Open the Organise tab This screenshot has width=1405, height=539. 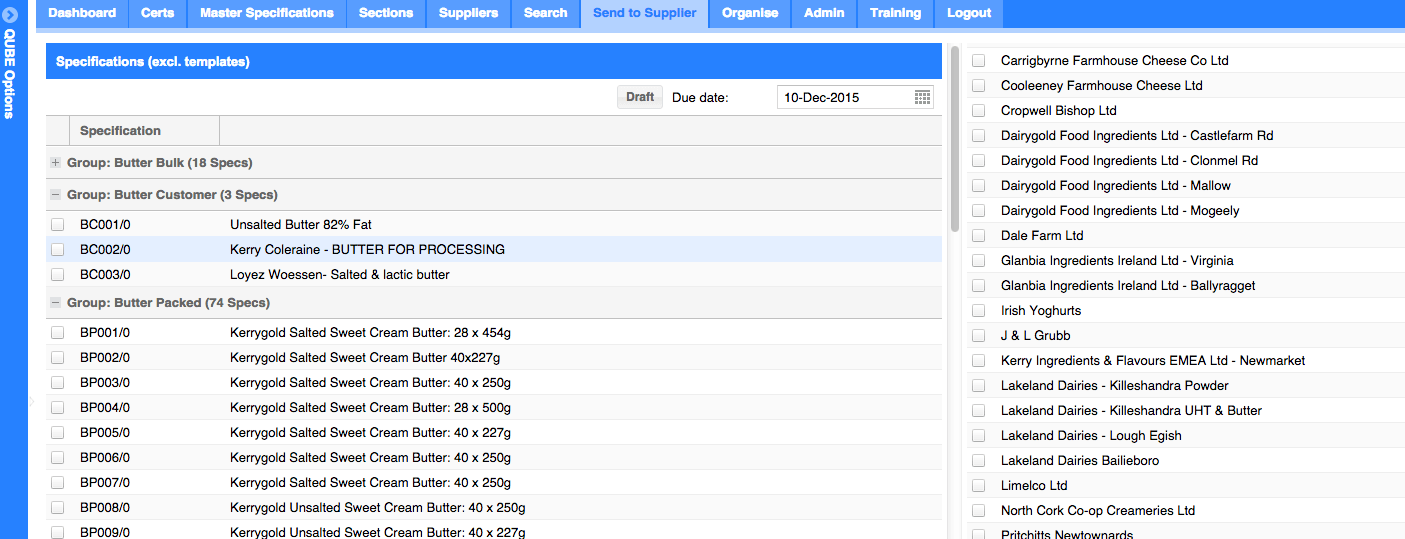point(750,13)
